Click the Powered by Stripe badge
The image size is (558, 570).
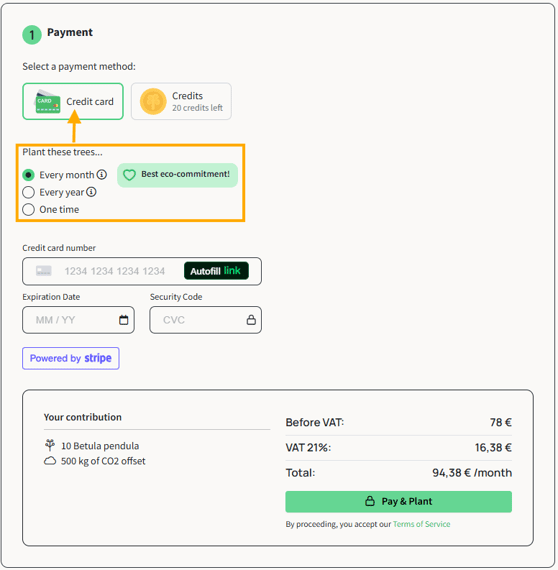pyautogui.click(x=71, y=358)
